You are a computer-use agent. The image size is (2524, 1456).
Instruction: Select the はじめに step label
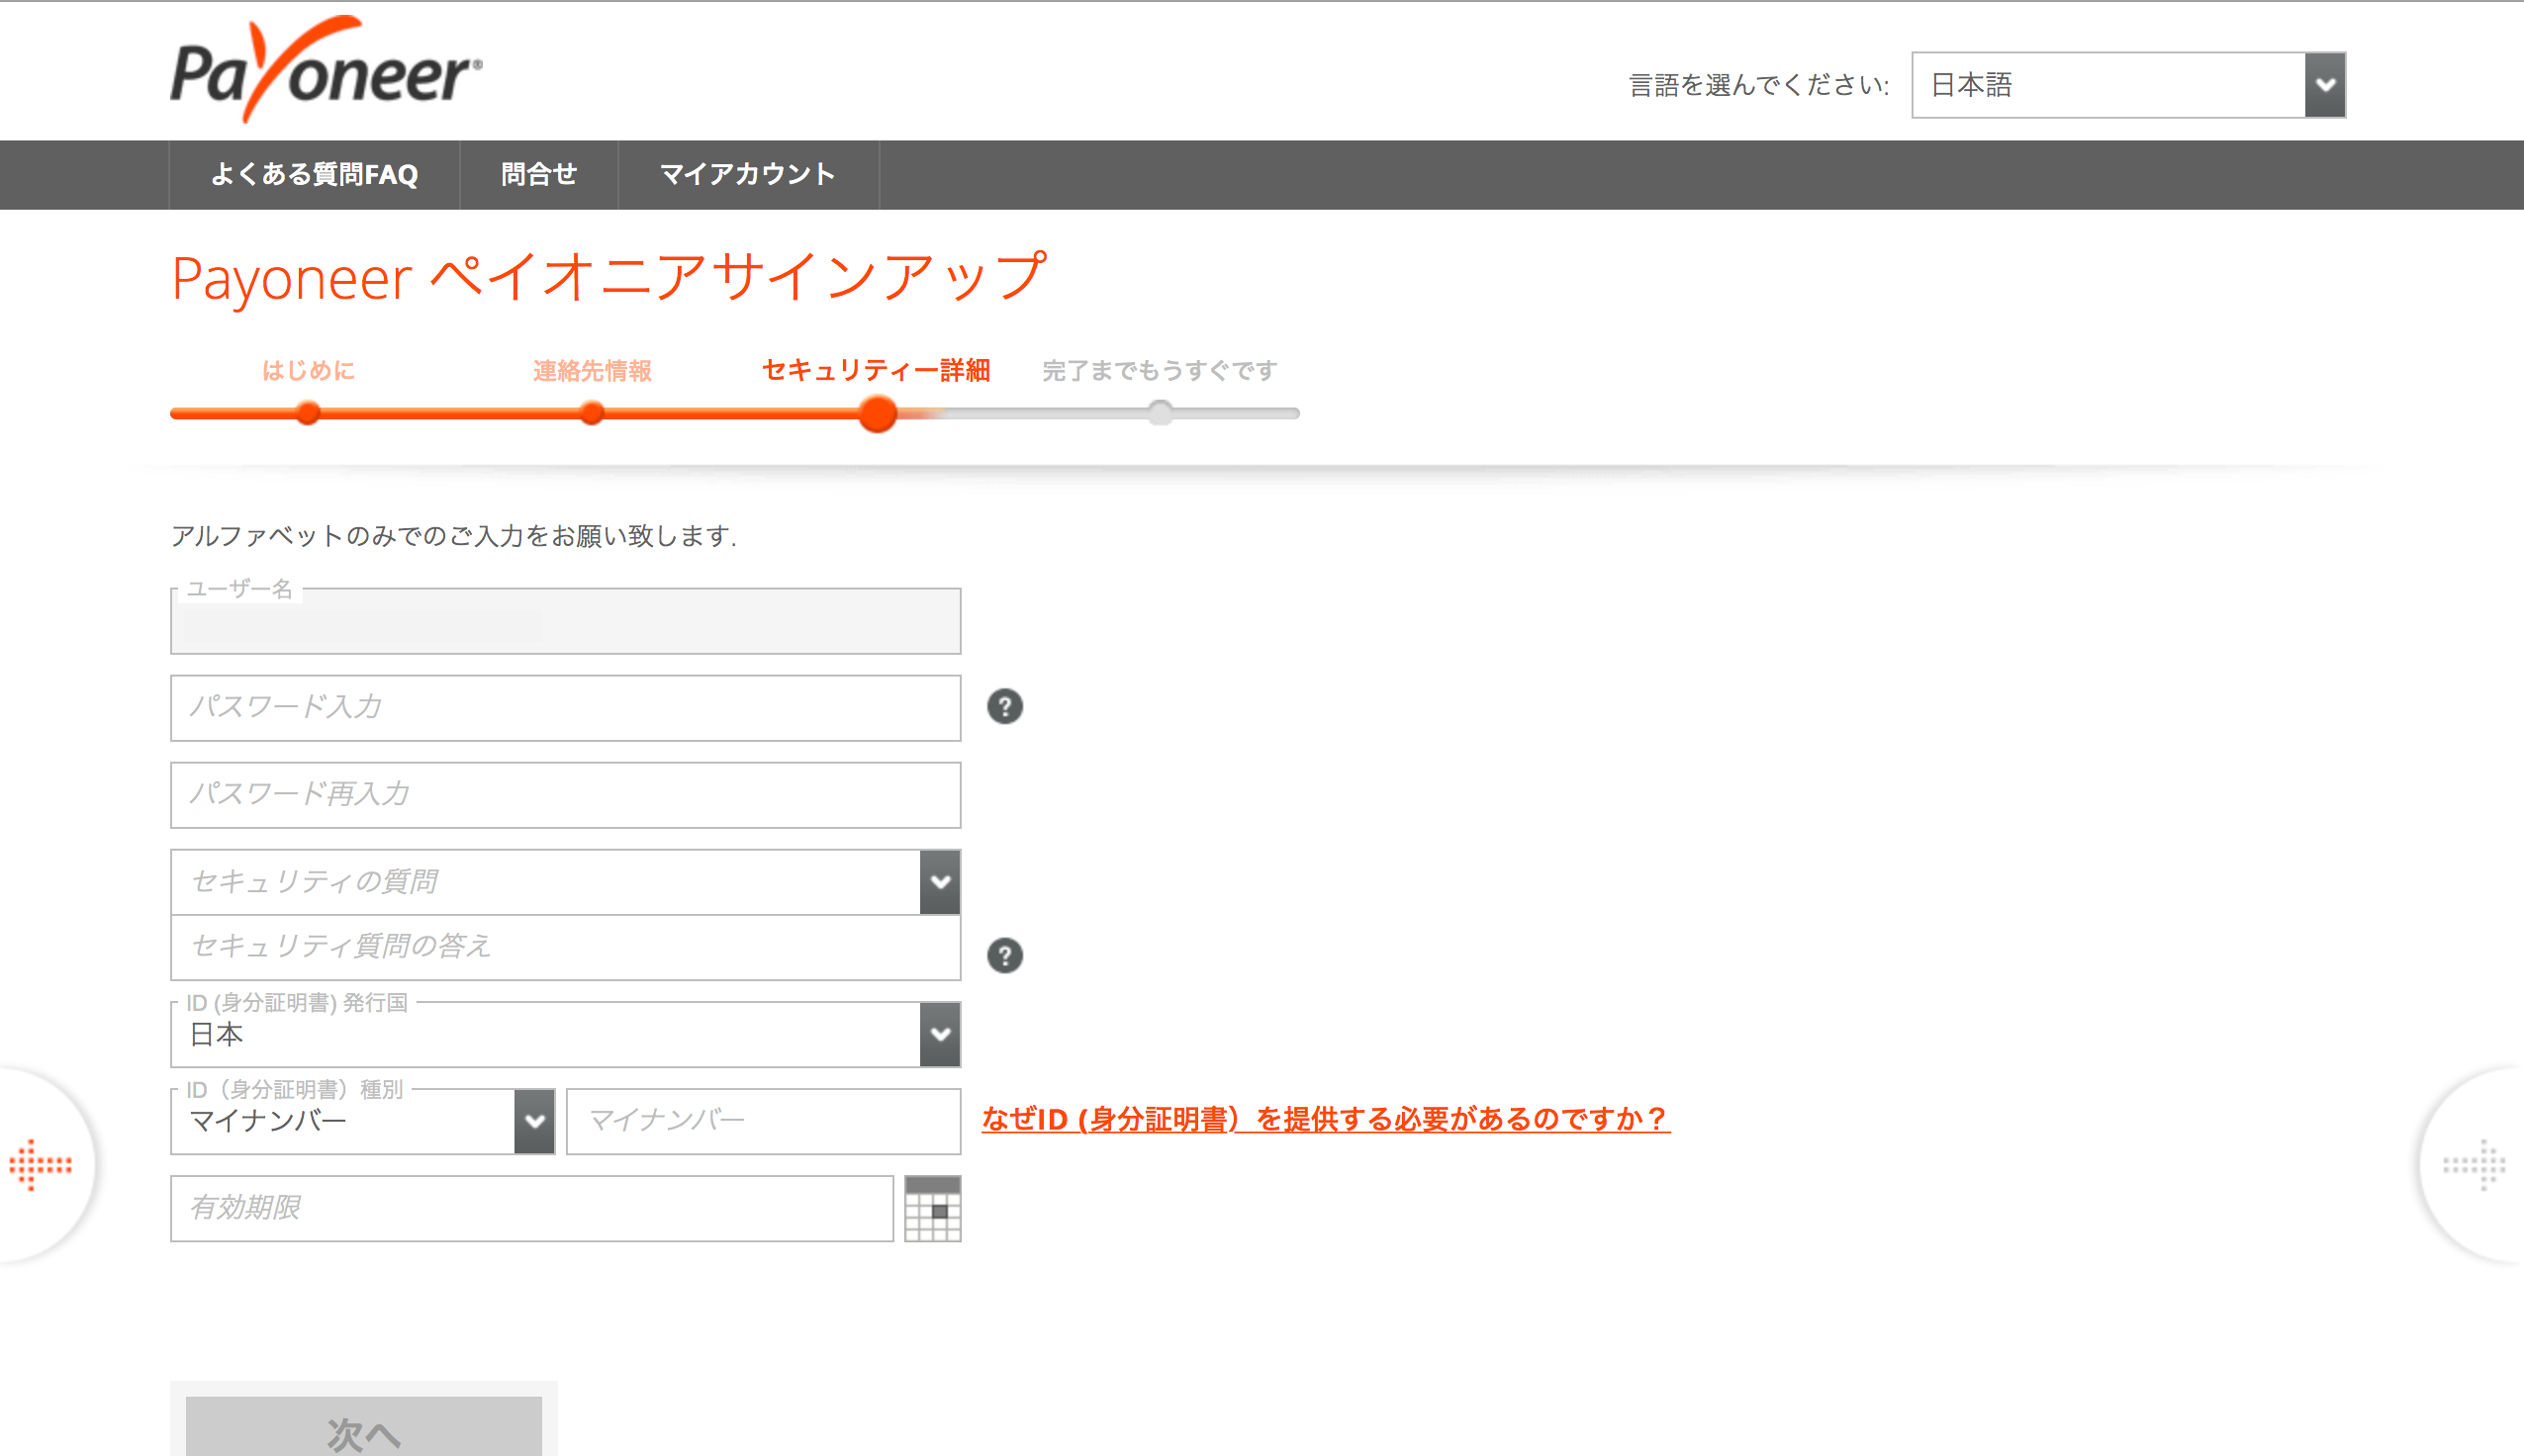[308, 371]
